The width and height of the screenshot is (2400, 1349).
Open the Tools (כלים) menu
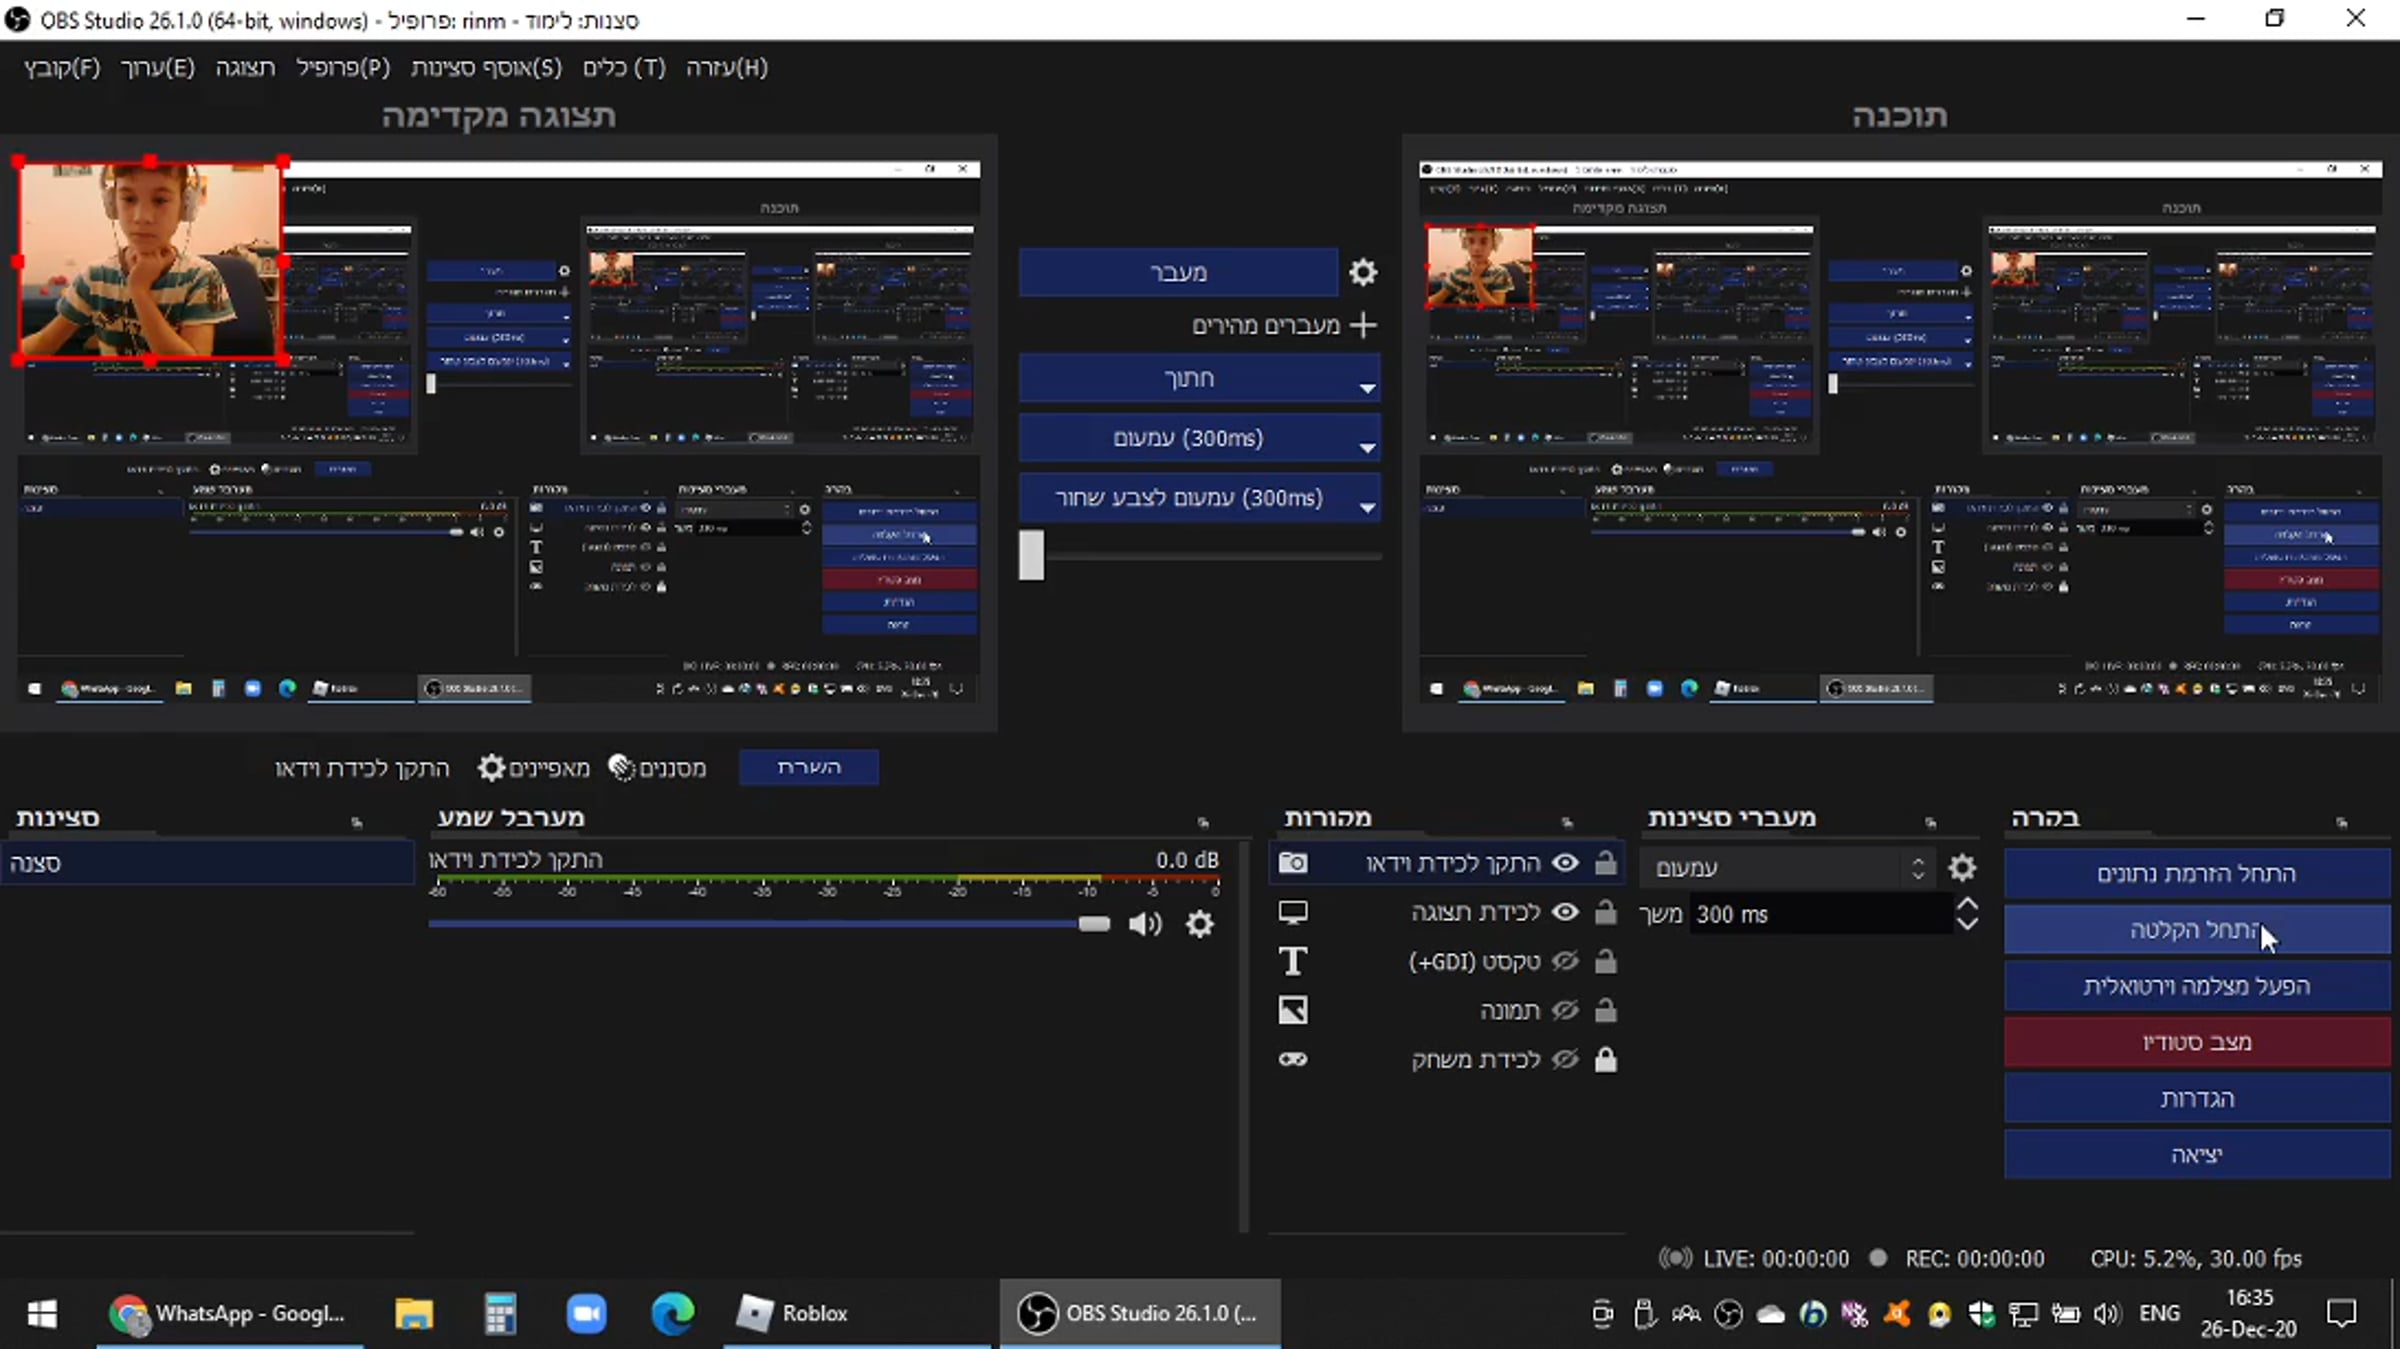pyautogui.click(x=624, y=67)
